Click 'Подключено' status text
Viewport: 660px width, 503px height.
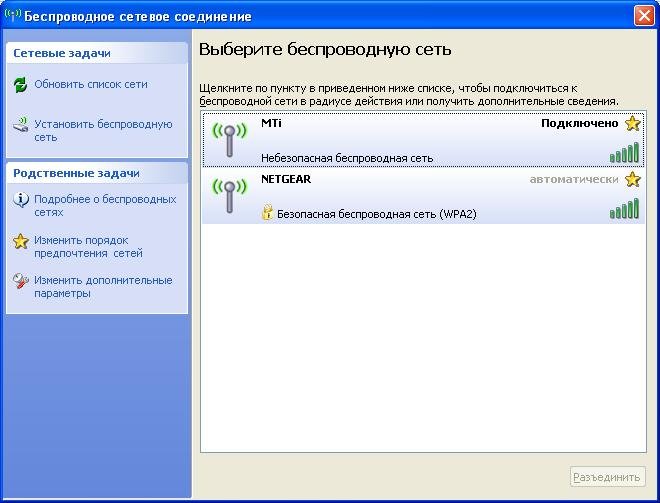pyautogui.click(x=580, y=123)
